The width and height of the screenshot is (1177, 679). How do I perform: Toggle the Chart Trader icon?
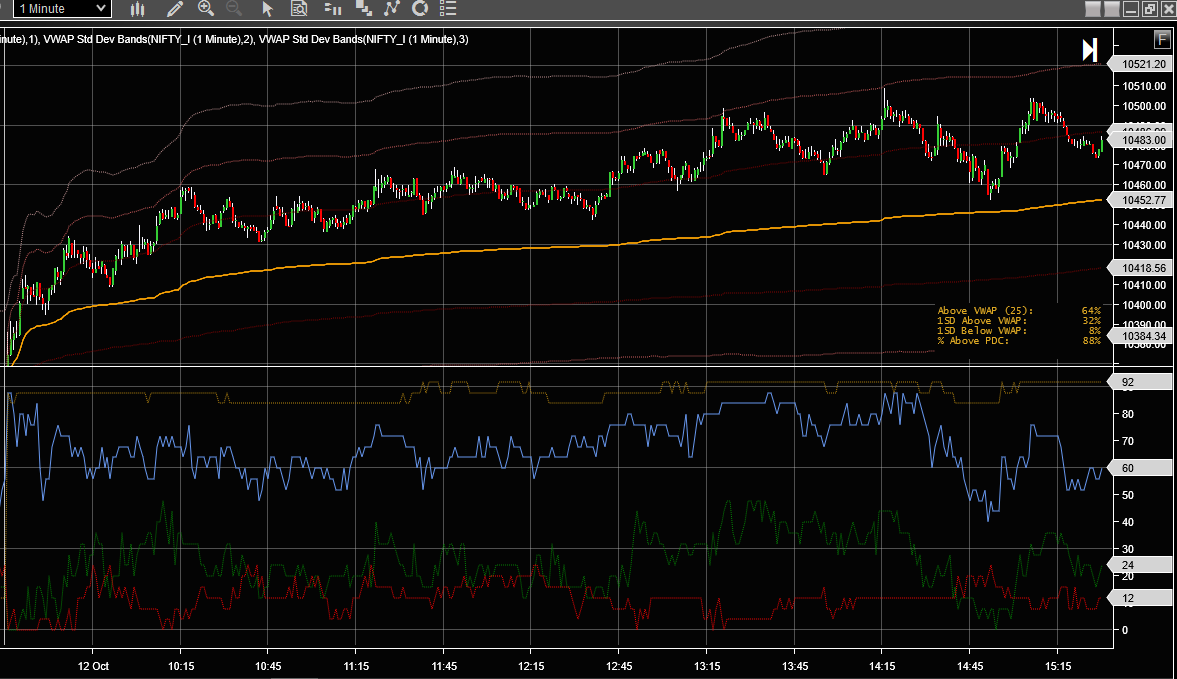pos(333,9)
